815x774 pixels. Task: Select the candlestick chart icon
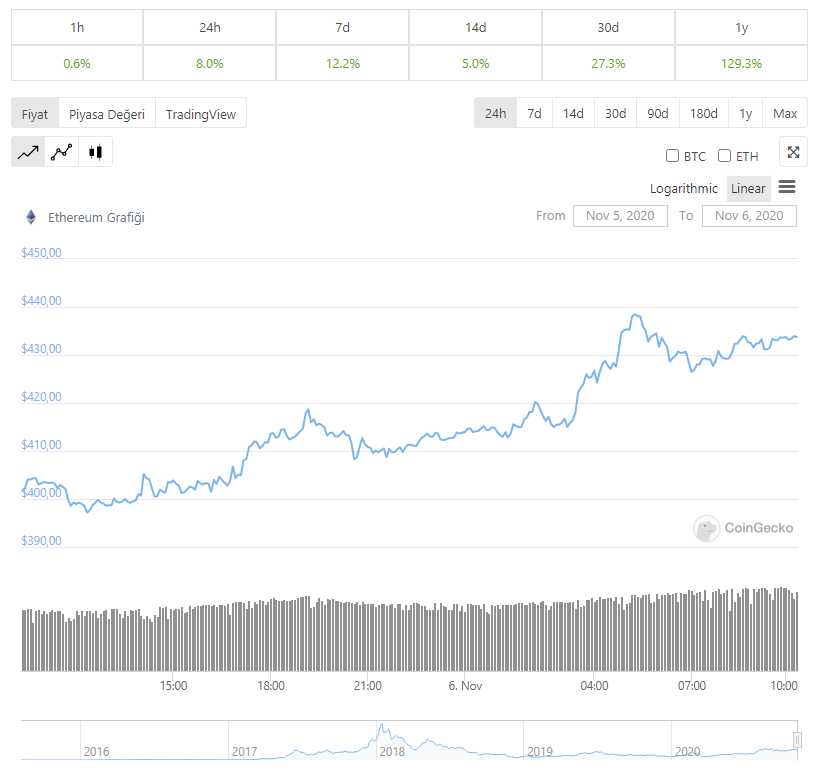pyautogui.click(x=96, y=152)
